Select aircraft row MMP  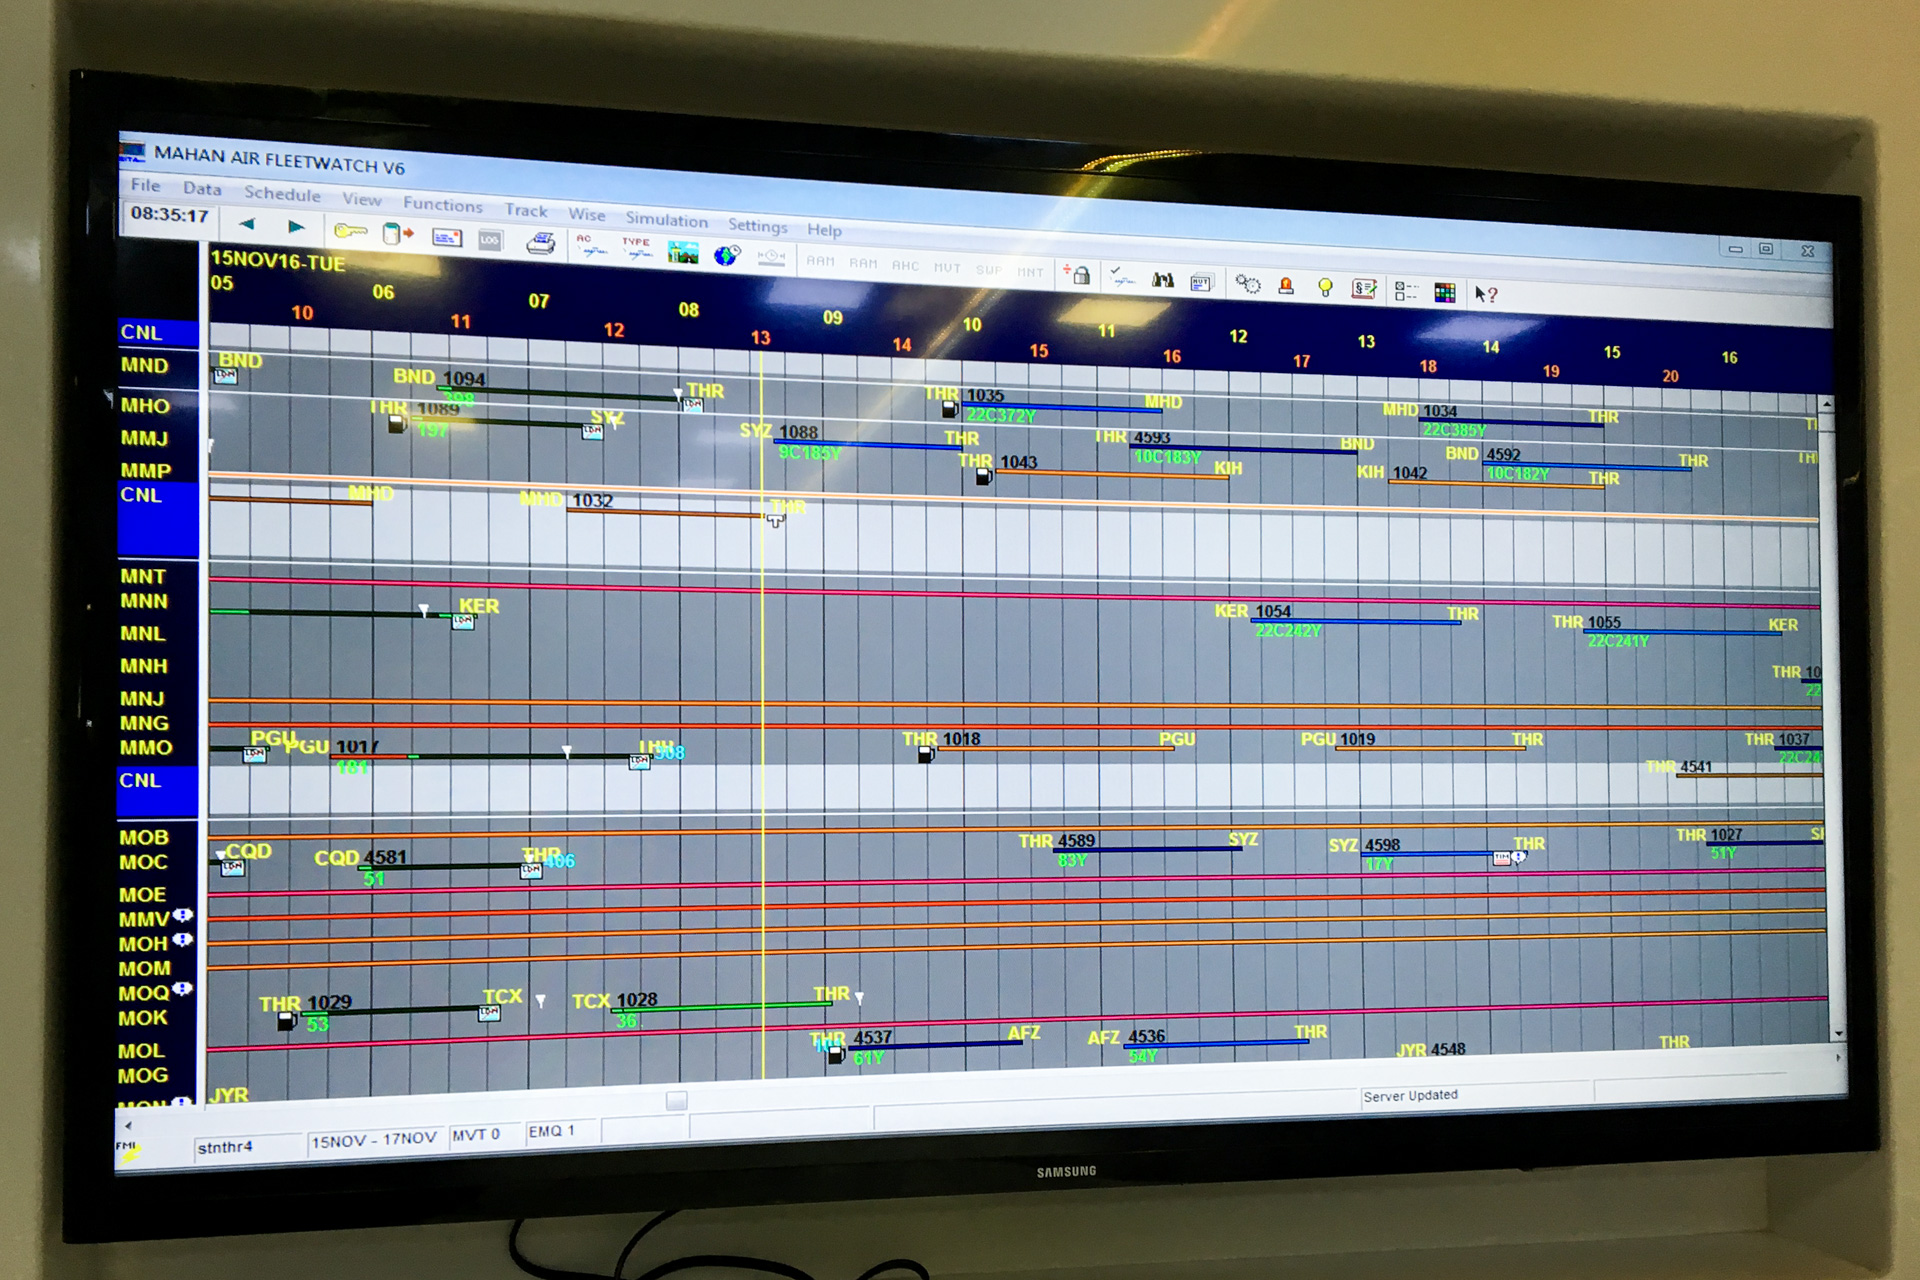[x=146, y=470]
